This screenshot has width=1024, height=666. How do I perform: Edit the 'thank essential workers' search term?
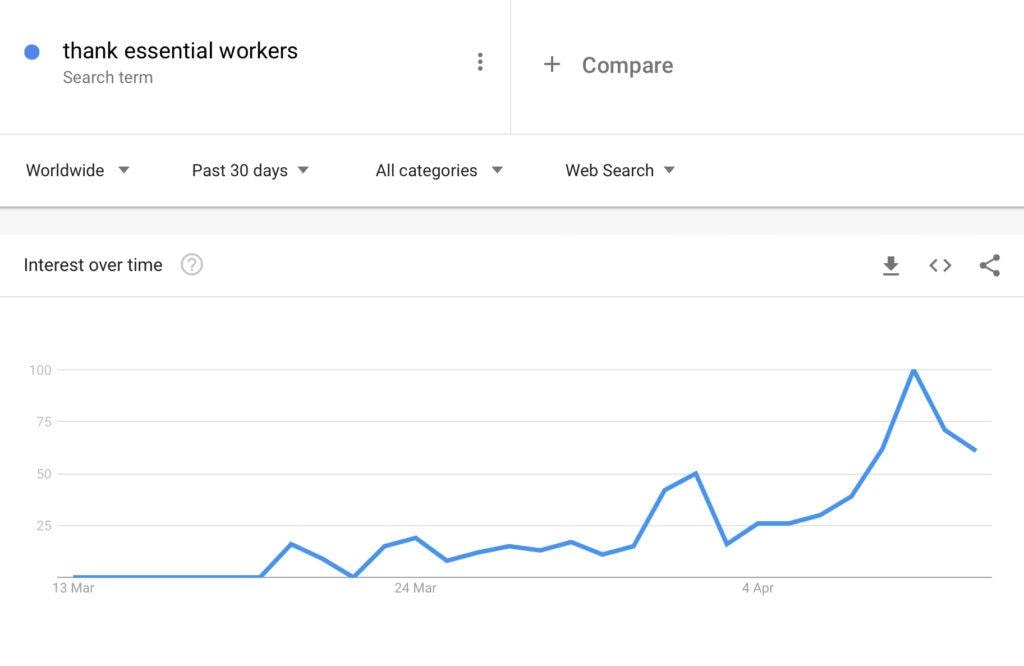click(x=180, y=51)
